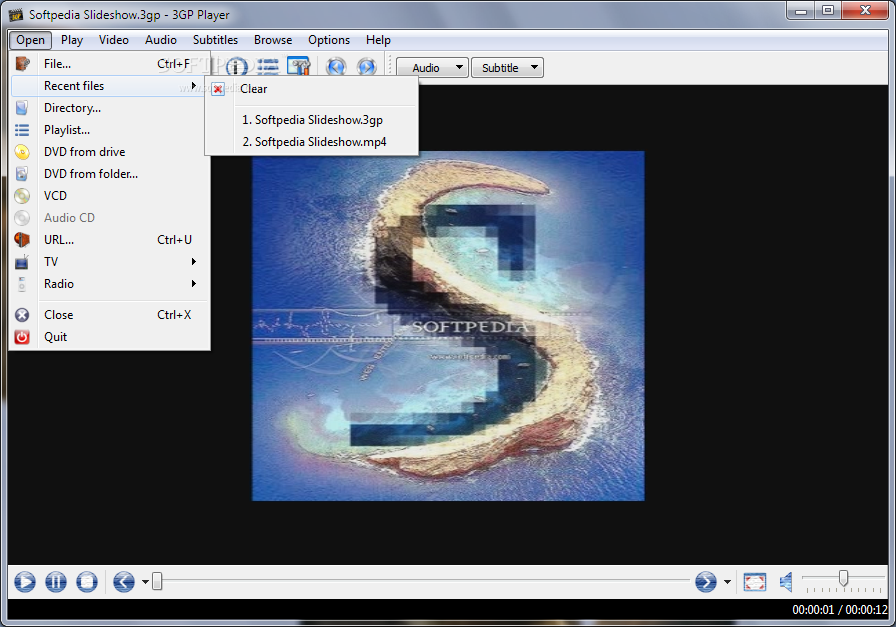Click Clear in recent files submenu
The height and width of the screenshot is (627, 896).
311,89
